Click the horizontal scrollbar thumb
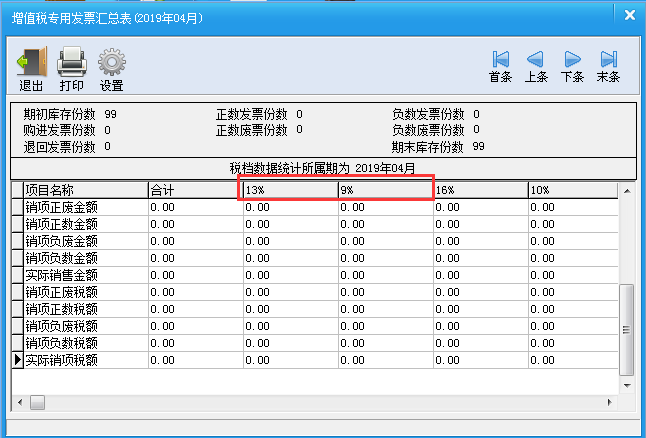The image size is (646, 438). click(37, 402)
